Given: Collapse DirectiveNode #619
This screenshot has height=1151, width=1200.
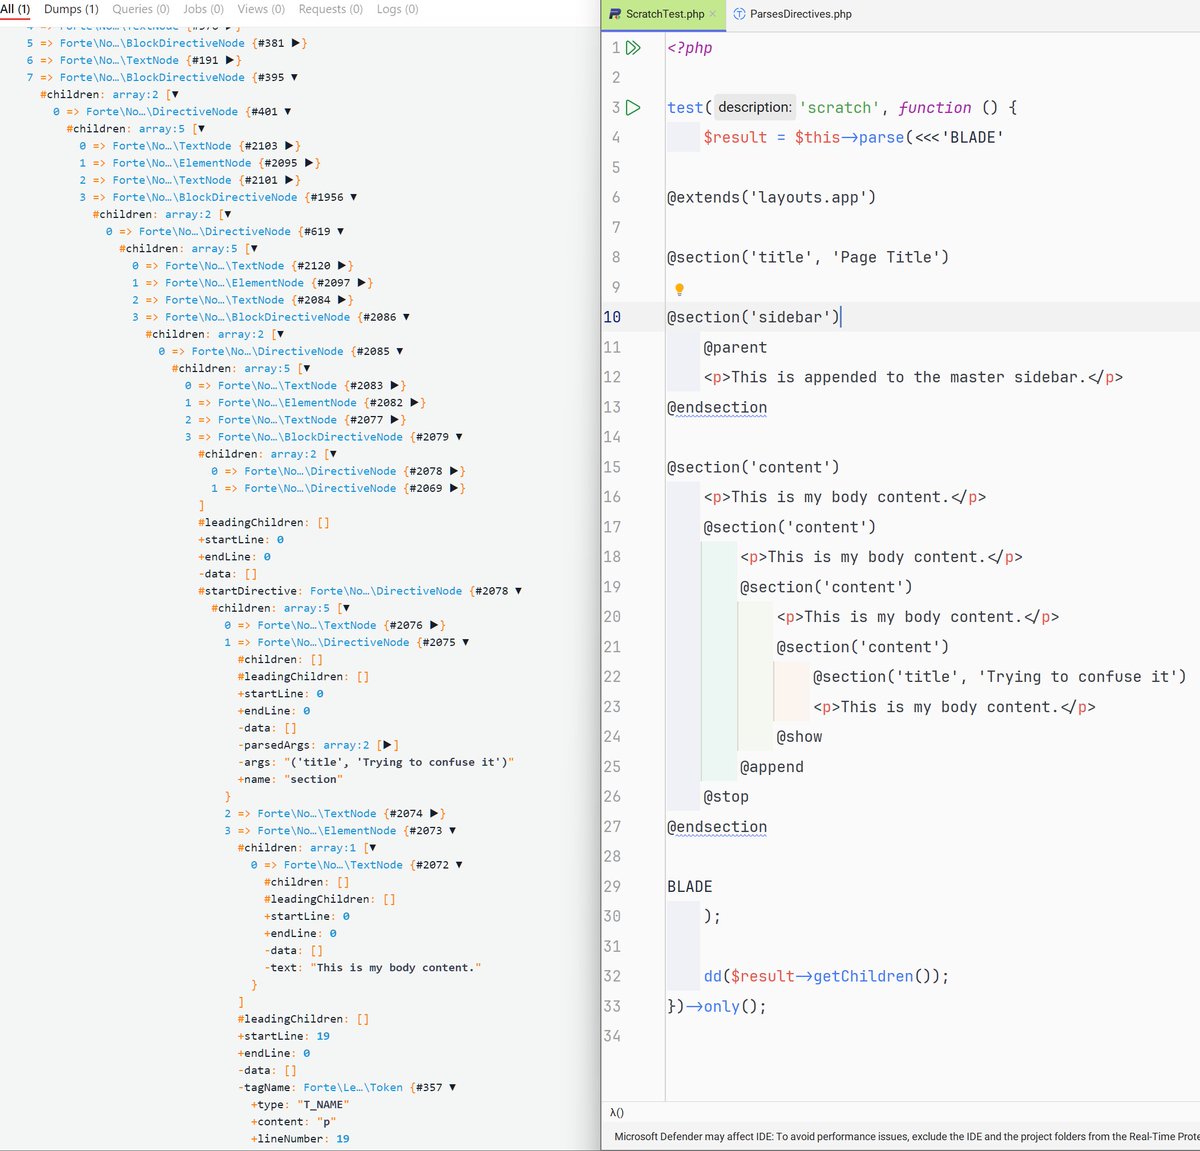Looking at the screenshot, I should 340,231.
